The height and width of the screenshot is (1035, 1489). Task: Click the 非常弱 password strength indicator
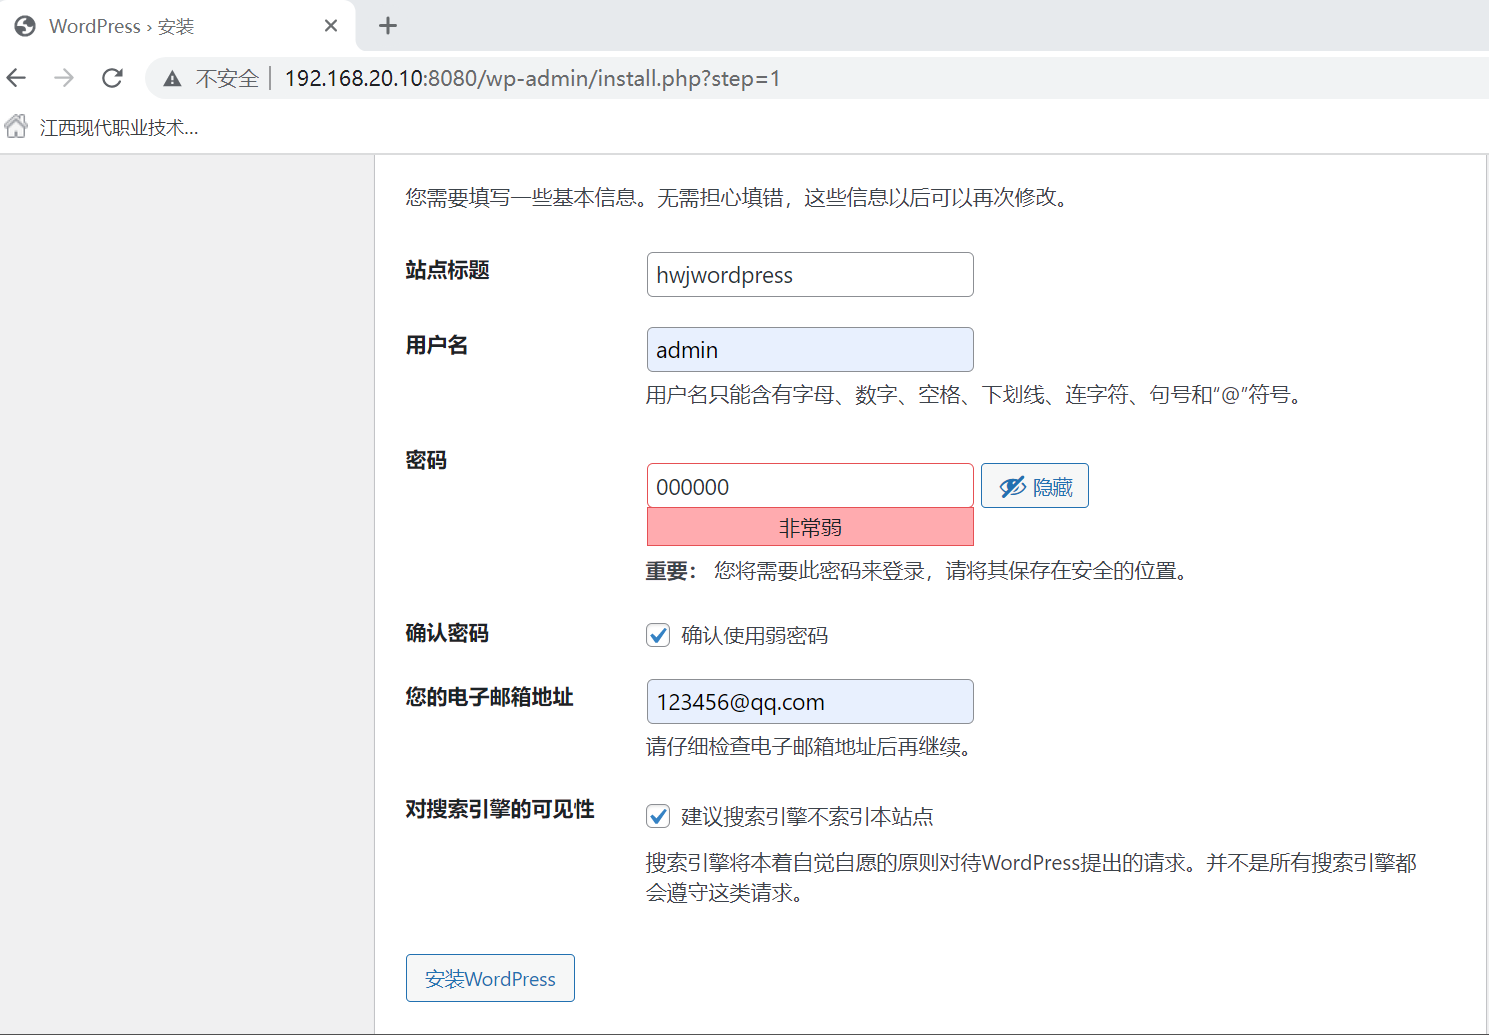(x=810, y=527)
